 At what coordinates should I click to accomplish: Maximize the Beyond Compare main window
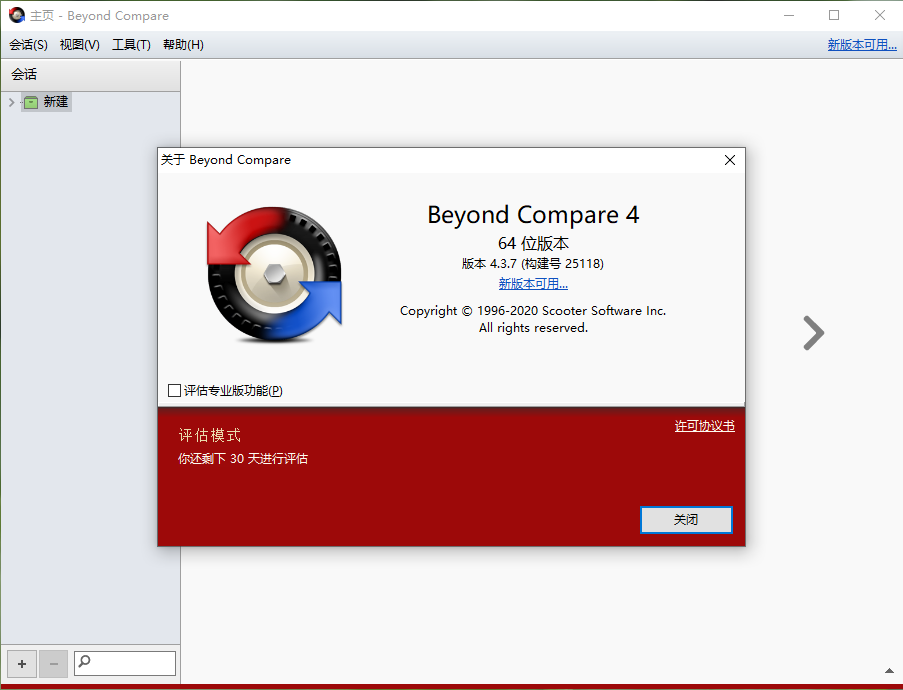pos(834,16)
